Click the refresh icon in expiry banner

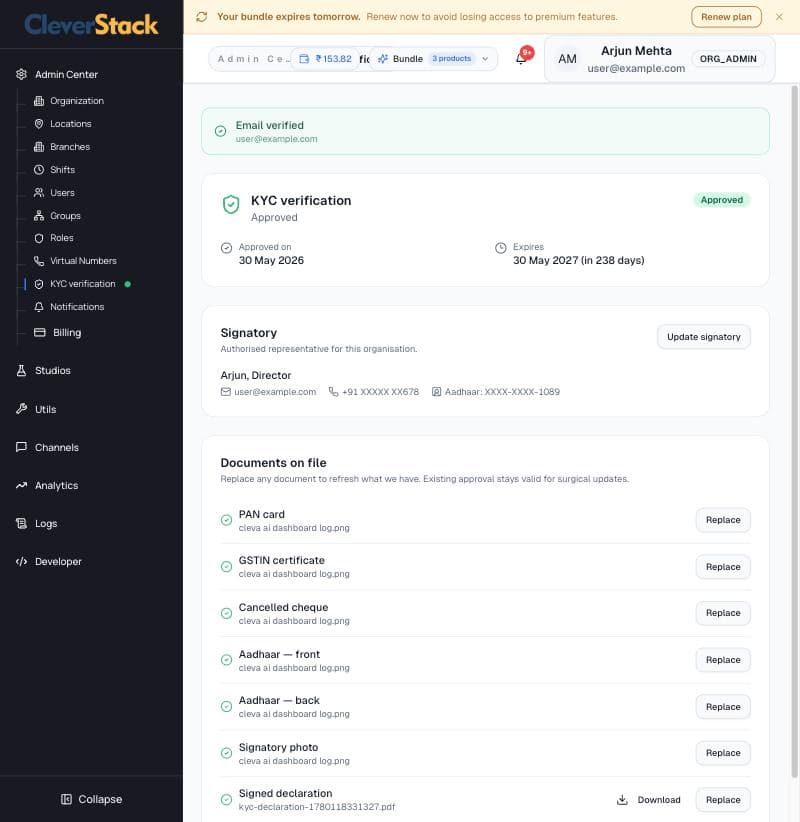[202, 17]
